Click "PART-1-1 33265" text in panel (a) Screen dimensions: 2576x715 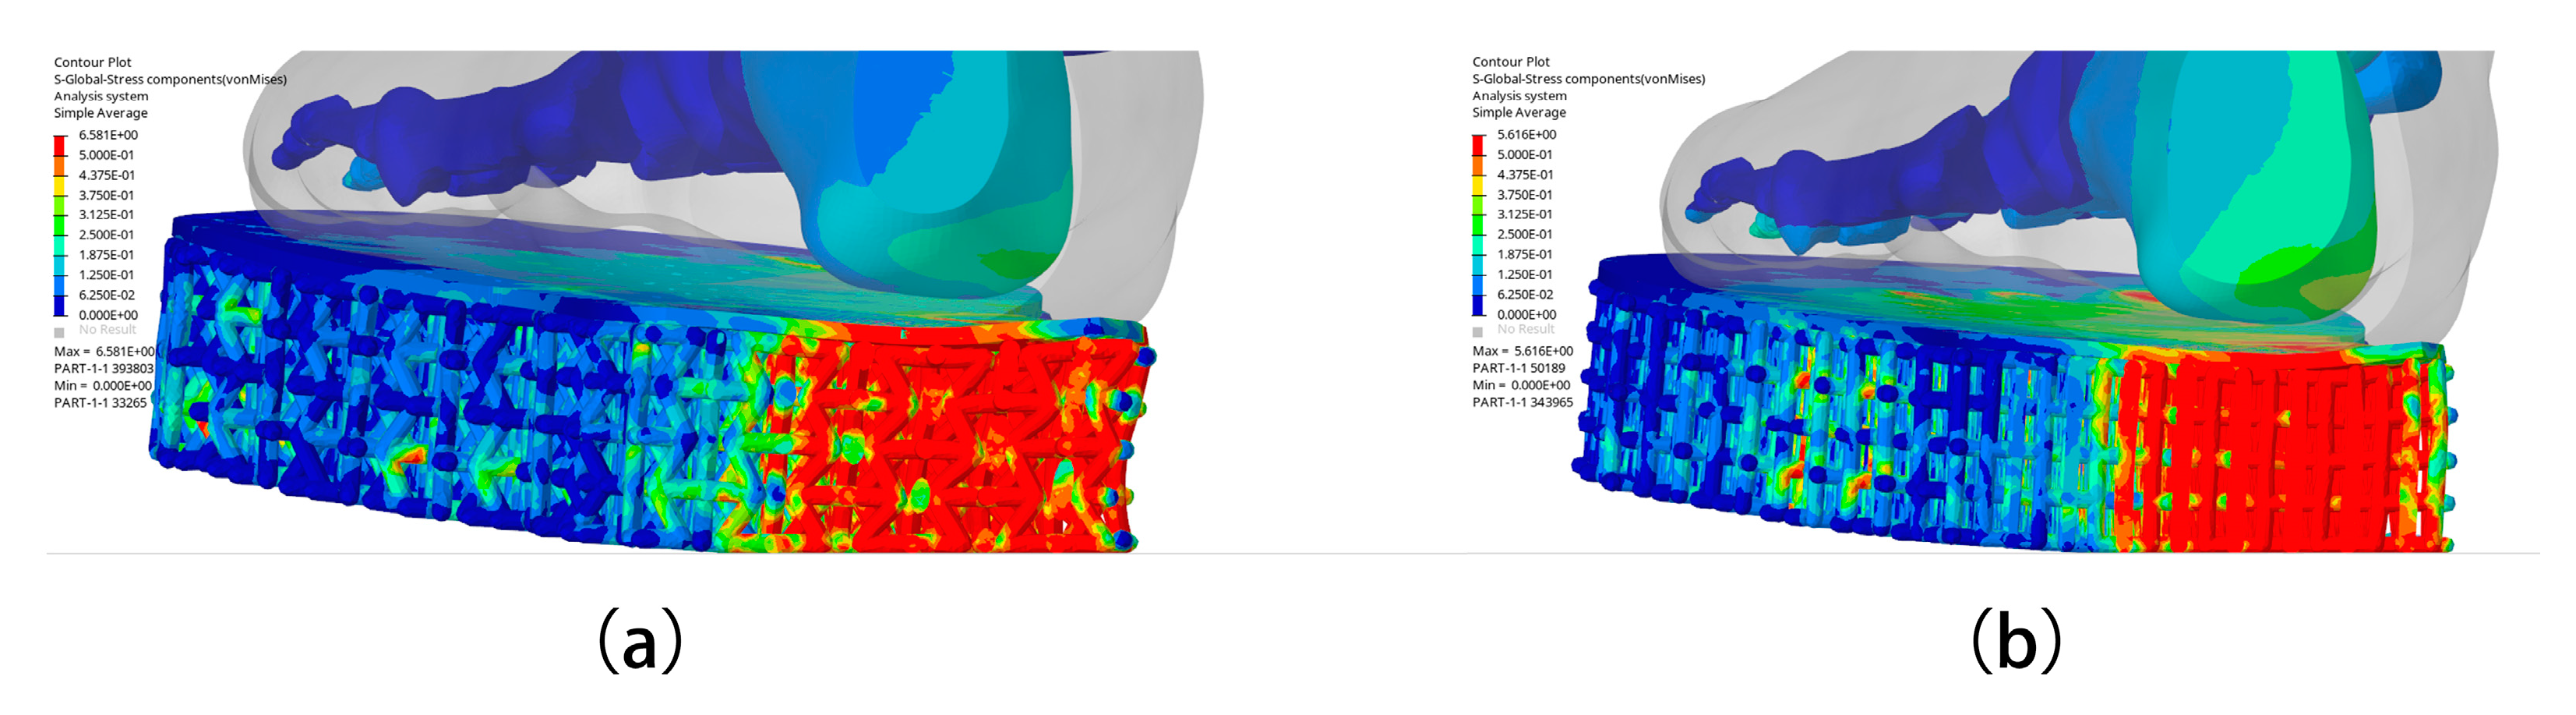[100, 403]
